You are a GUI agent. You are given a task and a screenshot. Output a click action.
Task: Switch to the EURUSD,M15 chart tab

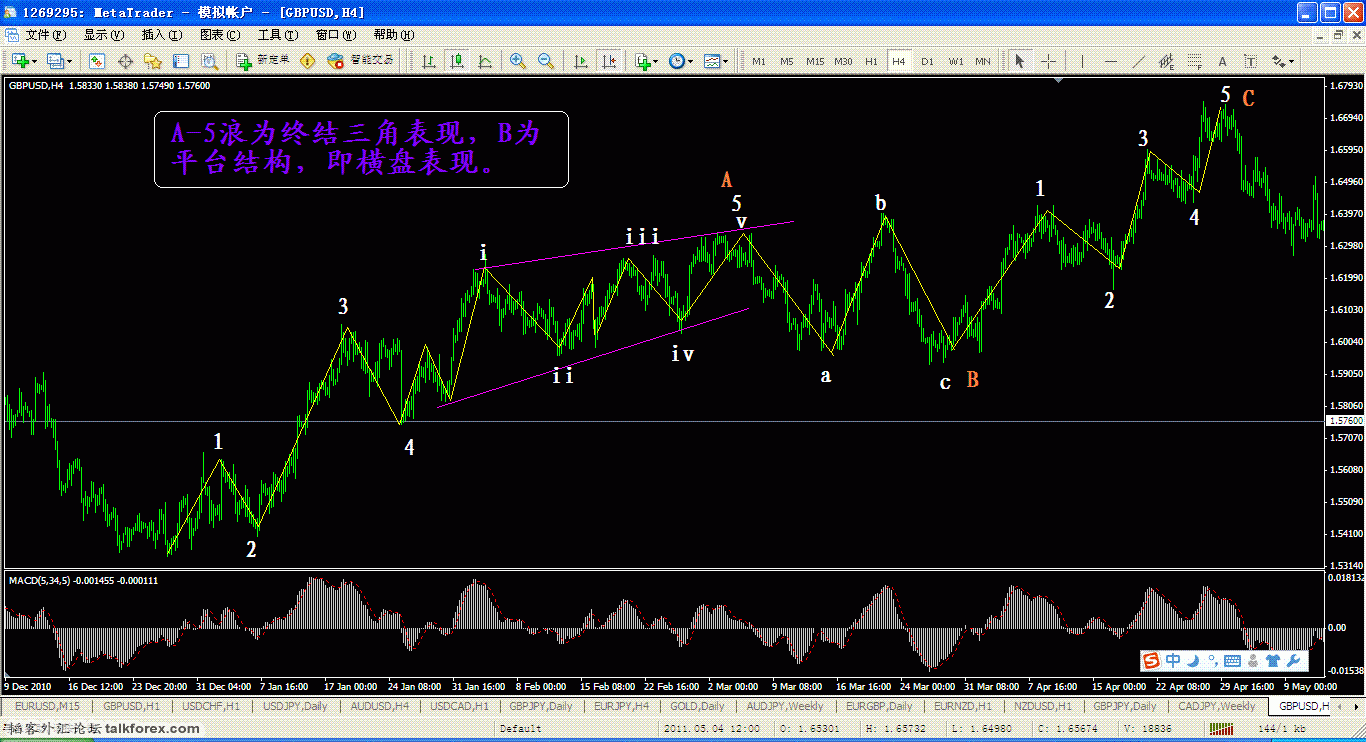click(x=45, y=707)
